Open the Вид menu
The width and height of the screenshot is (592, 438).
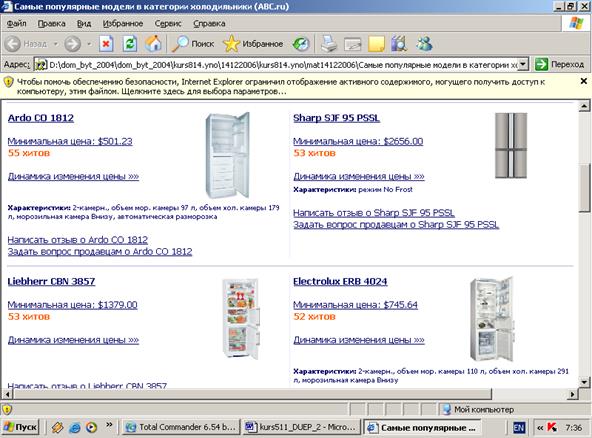(84, 23)
